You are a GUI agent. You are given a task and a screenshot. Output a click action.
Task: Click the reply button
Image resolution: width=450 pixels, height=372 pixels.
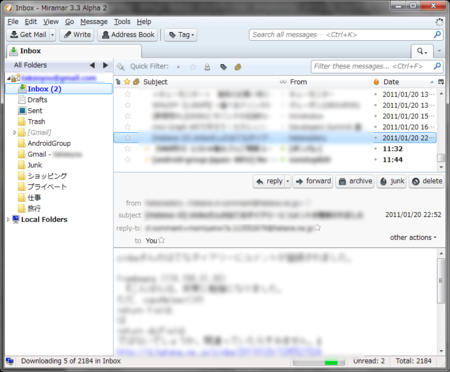[270, 181]
